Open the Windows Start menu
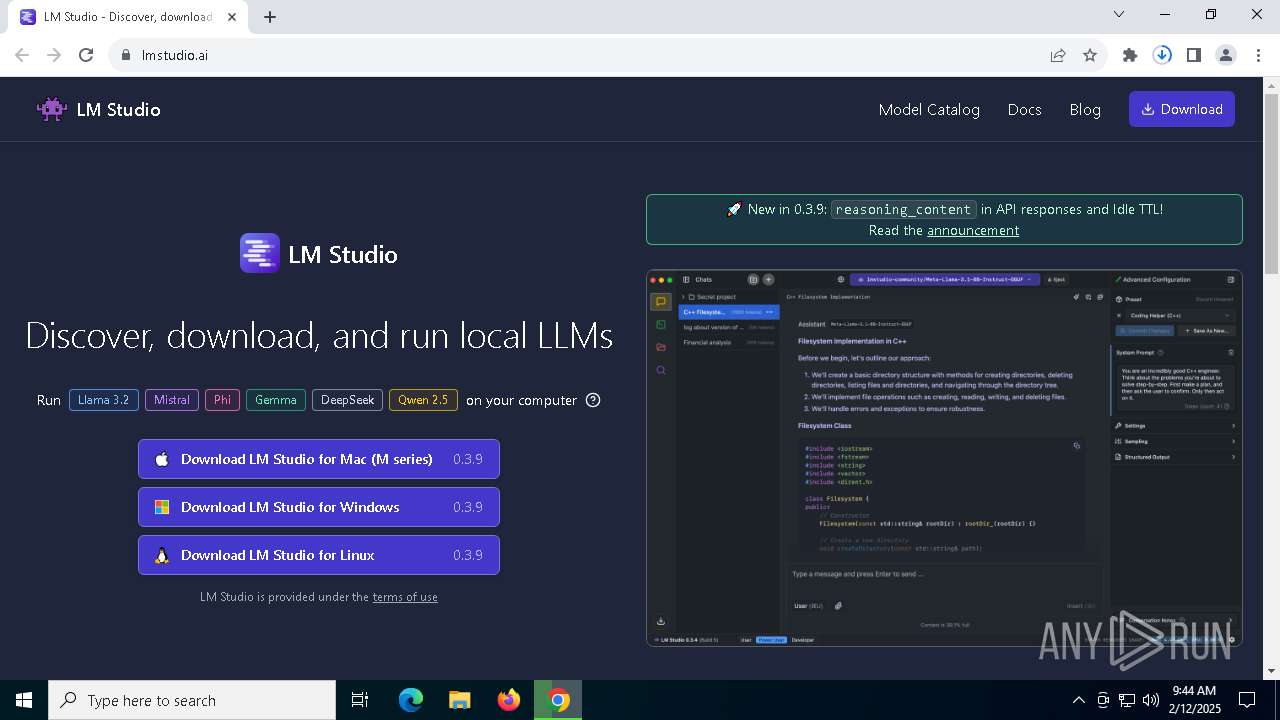The width and height of the screenshot is (1280, 720). click(x=24, y=700)
